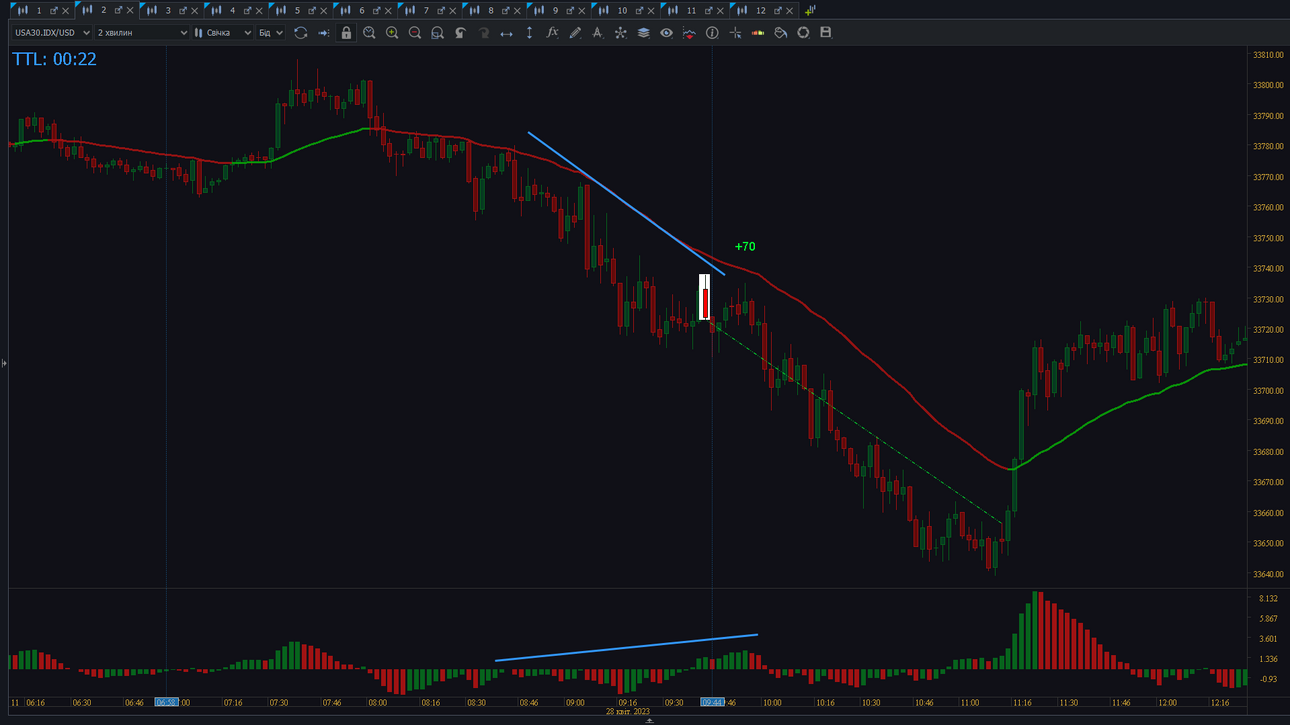
Task: Detach chart tab 9 into window
Action: click(570, 10)
